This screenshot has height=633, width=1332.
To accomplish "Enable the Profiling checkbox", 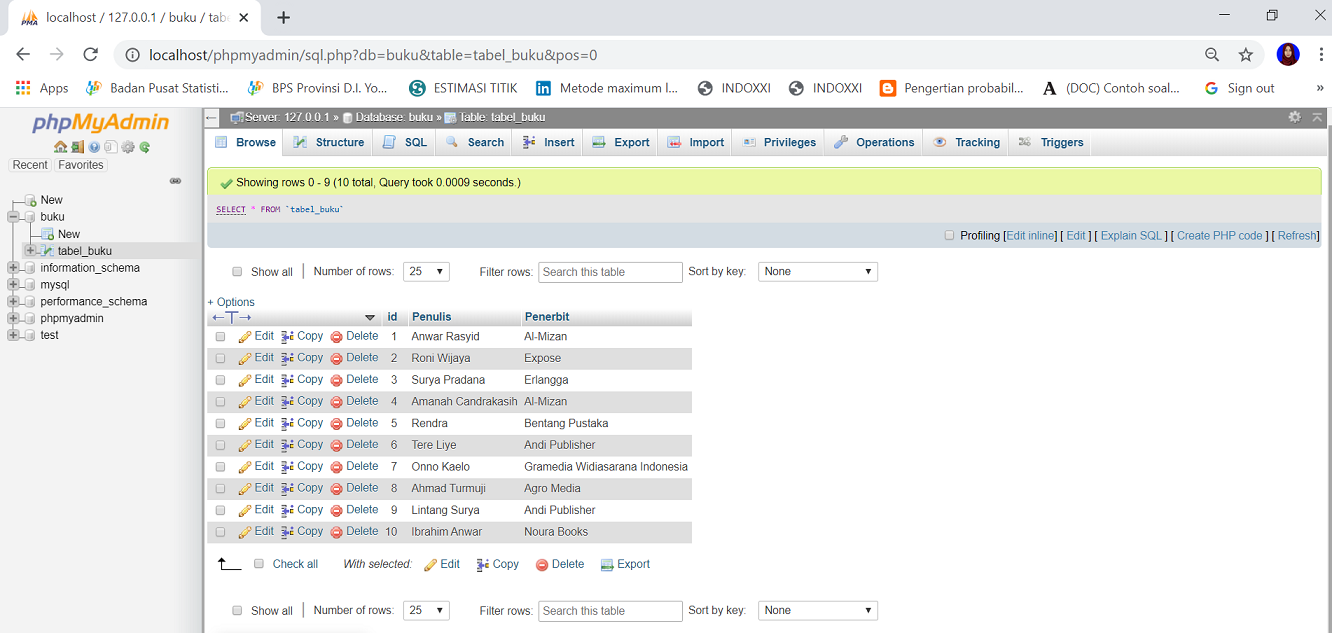I will click(x=949, y=235).
